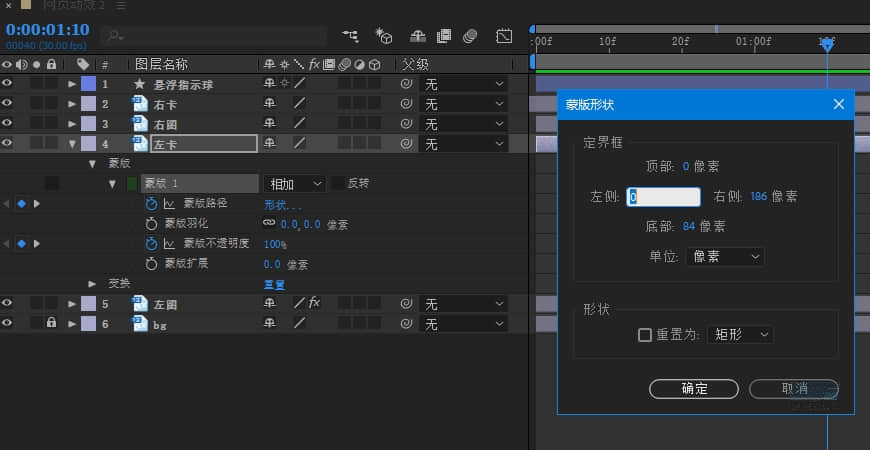Expand the 变换 property group

tap(92, 283)
